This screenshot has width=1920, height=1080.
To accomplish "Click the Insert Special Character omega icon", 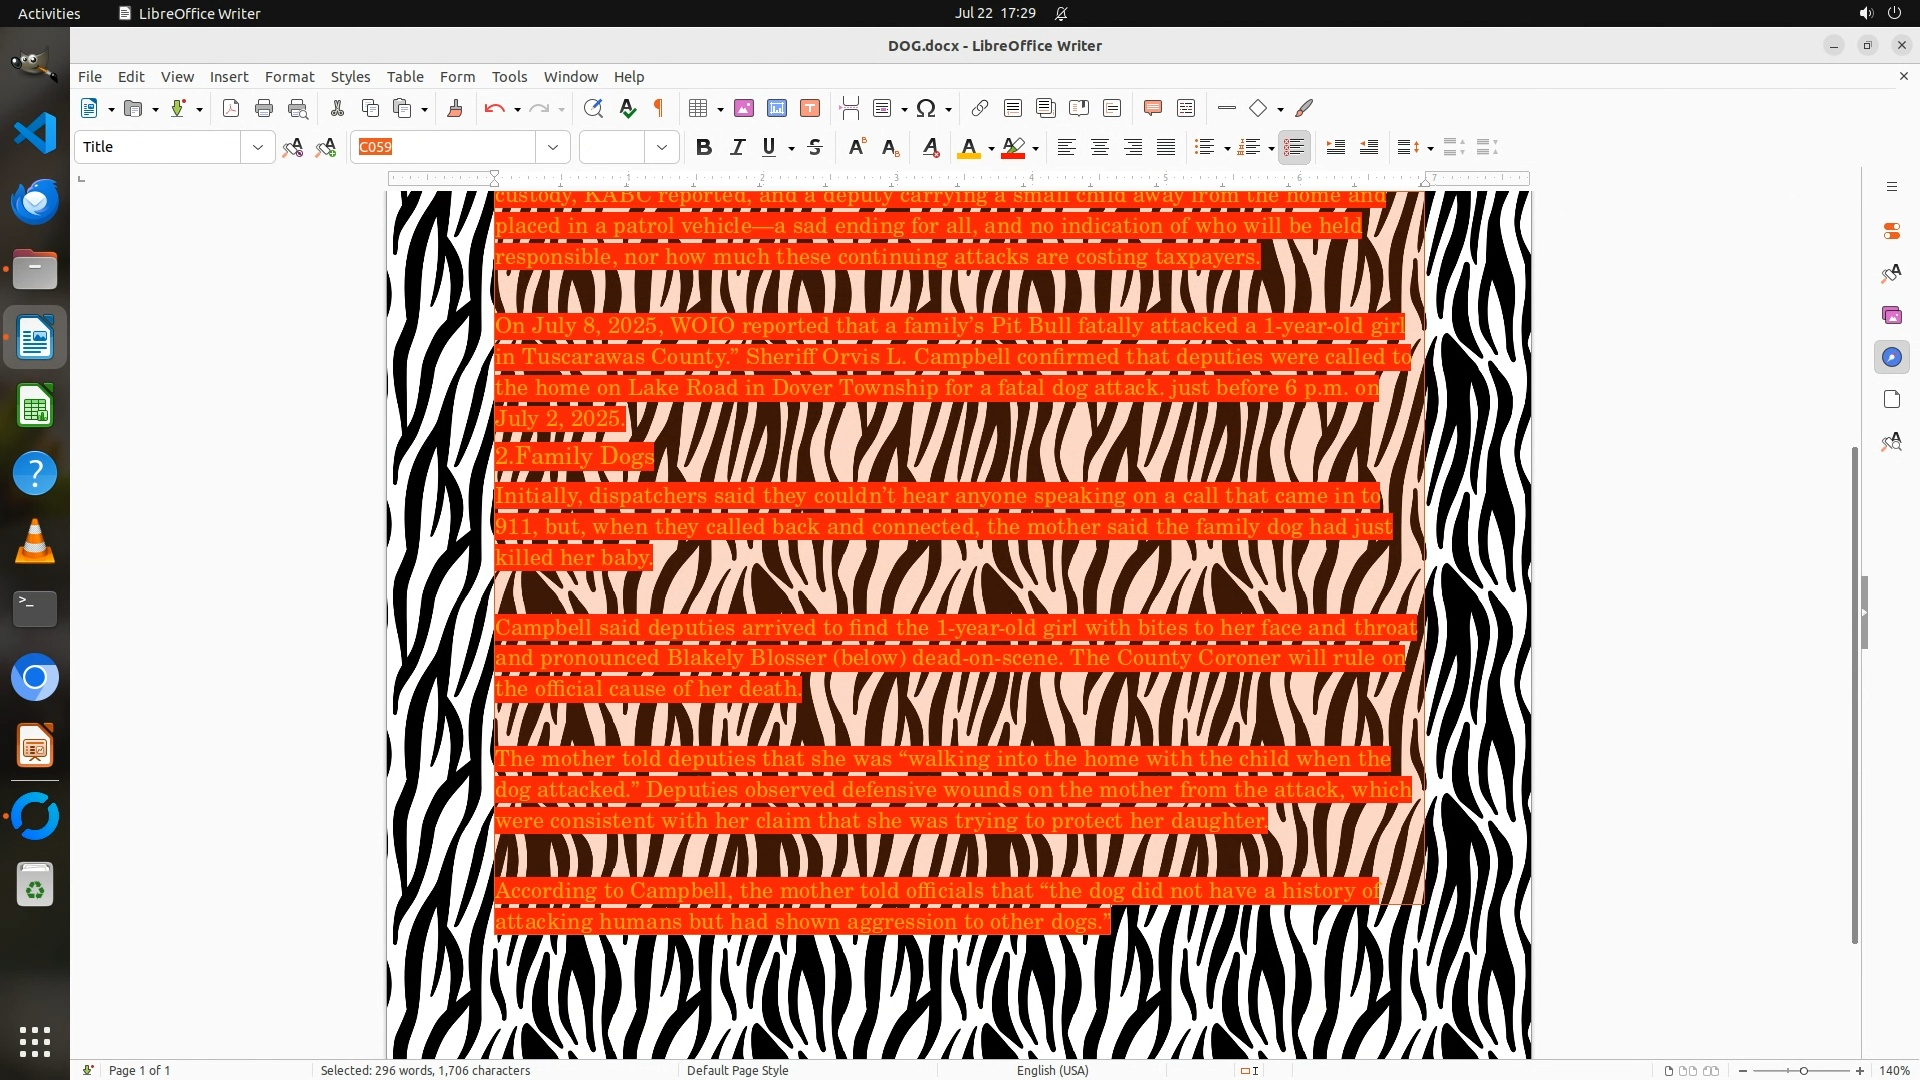I will point(926,108).
